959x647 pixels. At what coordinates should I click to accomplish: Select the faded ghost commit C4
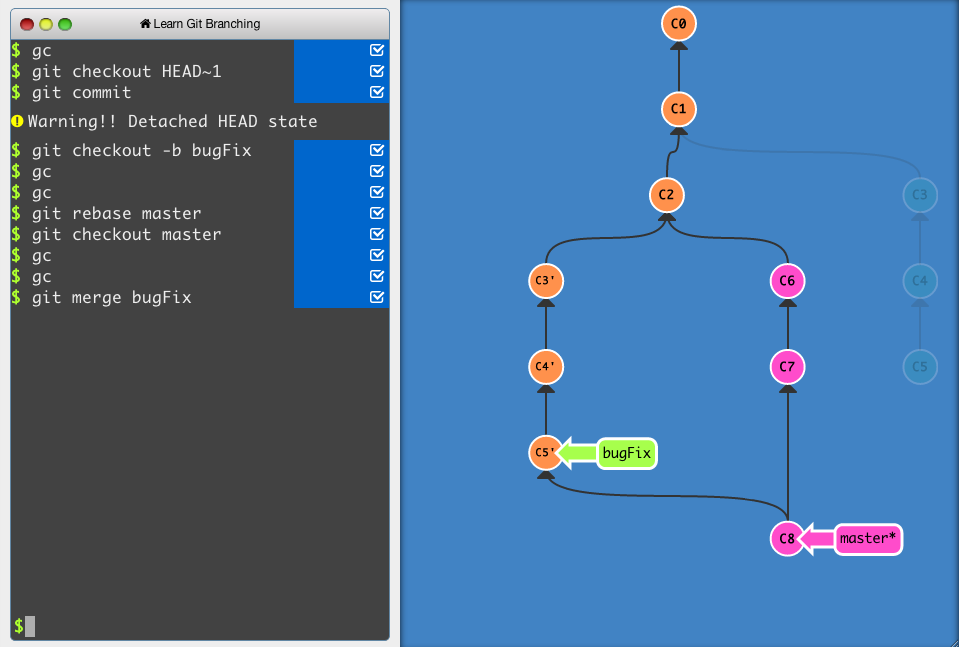click(919, 281)
